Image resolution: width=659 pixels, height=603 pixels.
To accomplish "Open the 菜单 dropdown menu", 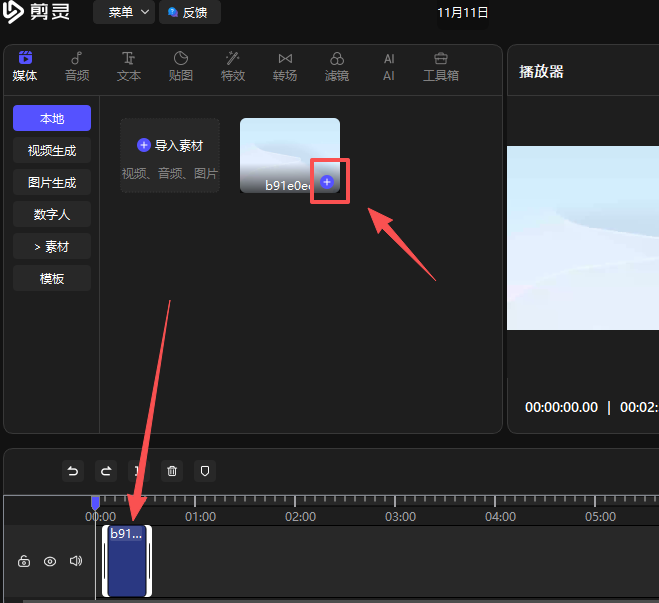I will [x=124, y=13].
